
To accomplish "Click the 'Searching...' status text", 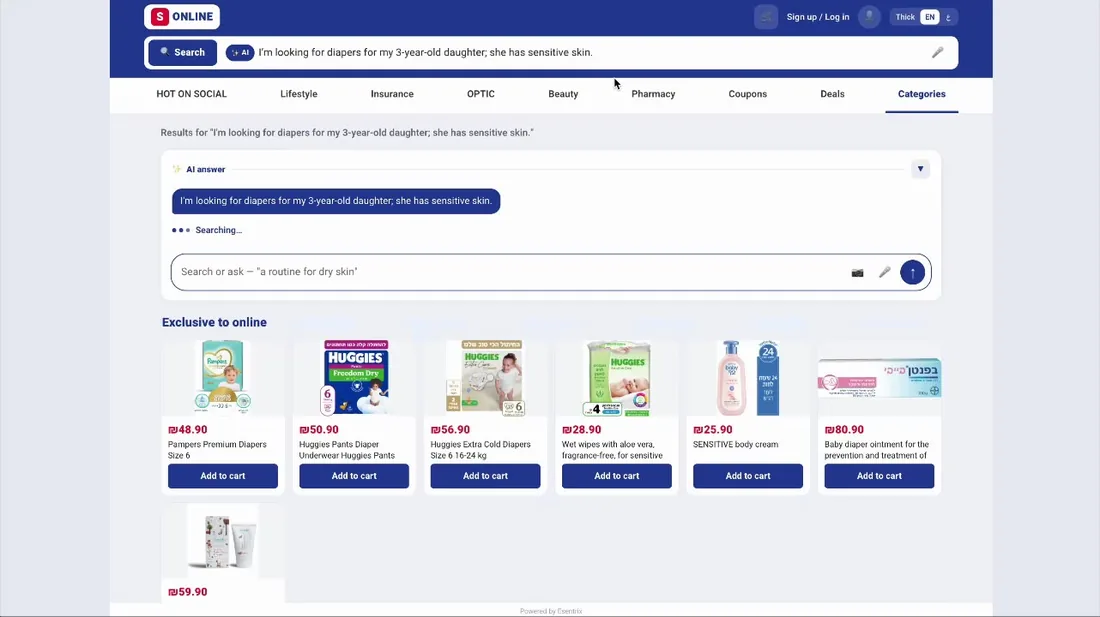I will pos(219,230).
